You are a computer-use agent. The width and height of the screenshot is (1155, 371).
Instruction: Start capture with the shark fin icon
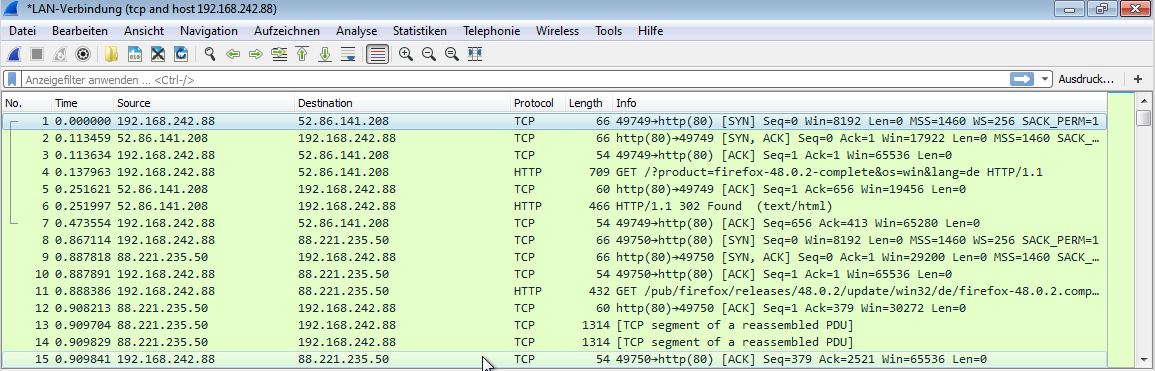point(14,54)
